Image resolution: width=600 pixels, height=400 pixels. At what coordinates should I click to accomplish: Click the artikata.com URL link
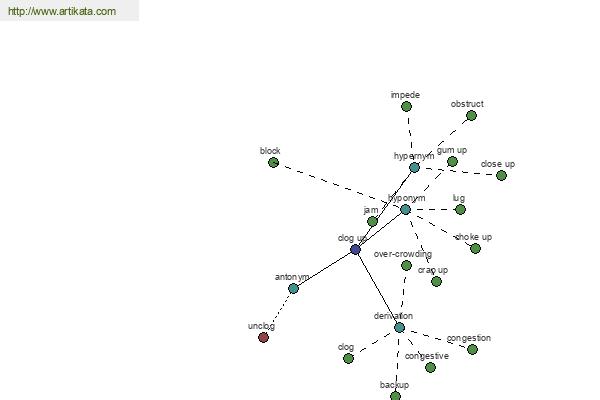(60, 12)
